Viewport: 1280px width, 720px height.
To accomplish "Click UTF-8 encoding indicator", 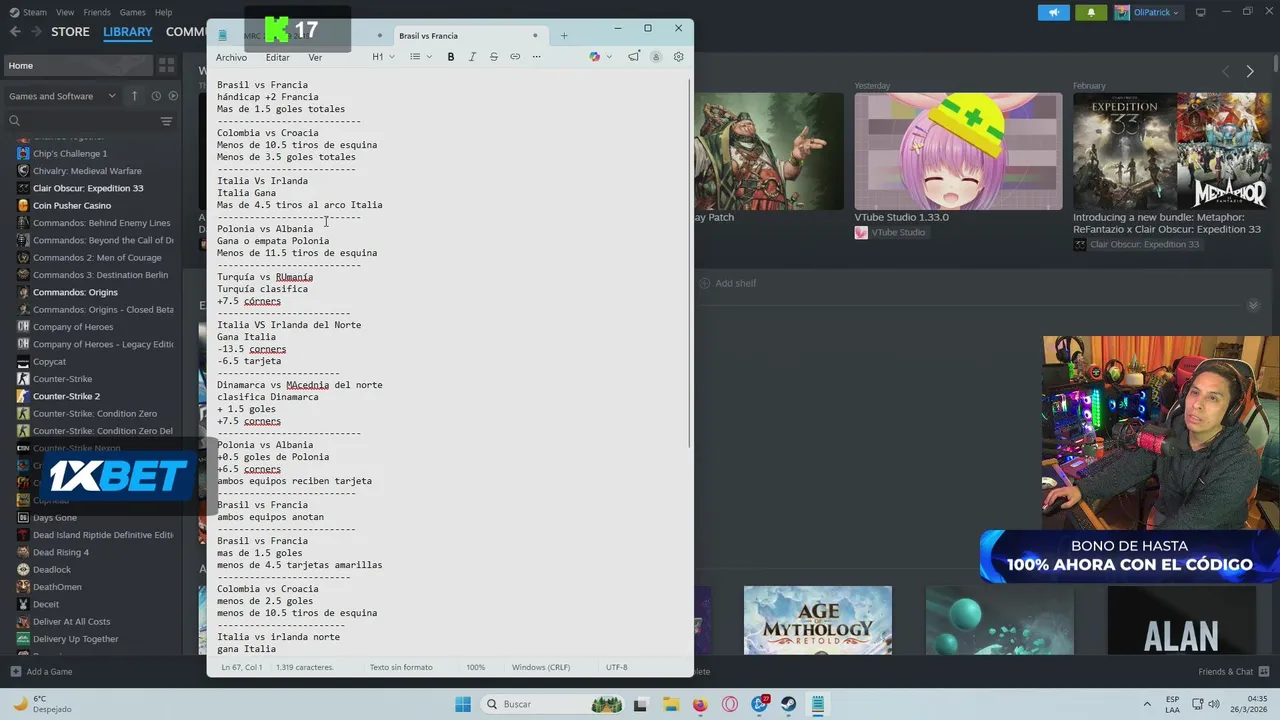I will click(x=616, y=667).
